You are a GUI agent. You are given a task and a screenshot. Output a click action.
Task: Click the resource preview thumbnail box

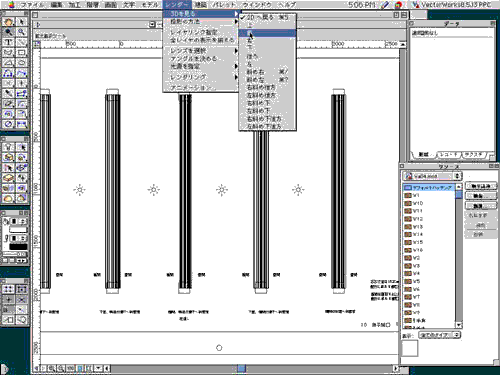pos(410,349)
